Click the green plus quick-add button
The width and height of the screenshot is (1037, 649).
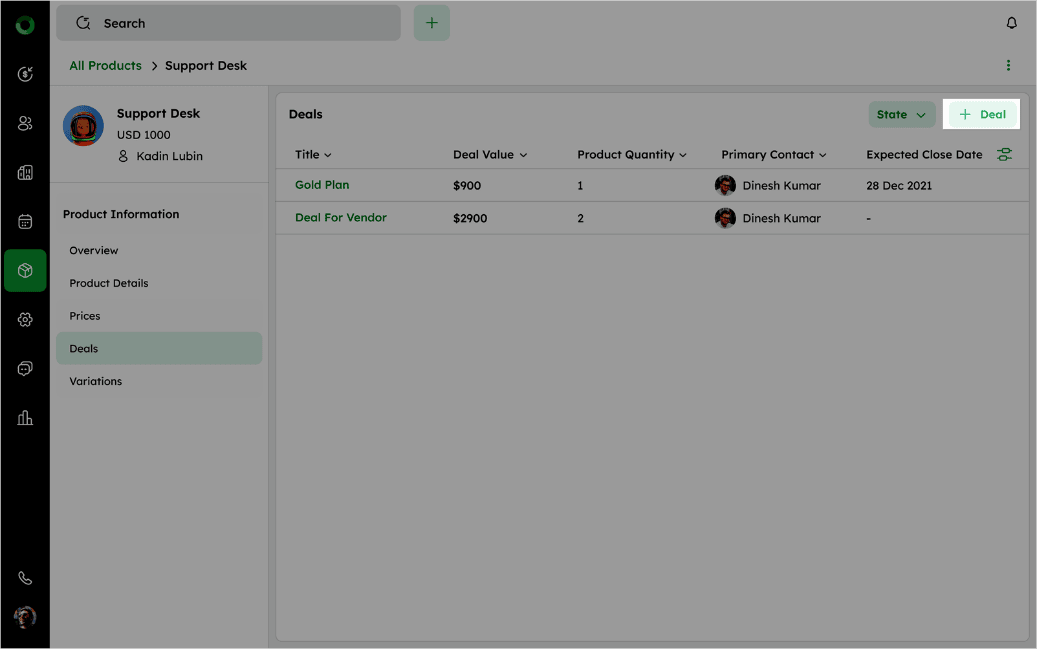coord(431,23)
